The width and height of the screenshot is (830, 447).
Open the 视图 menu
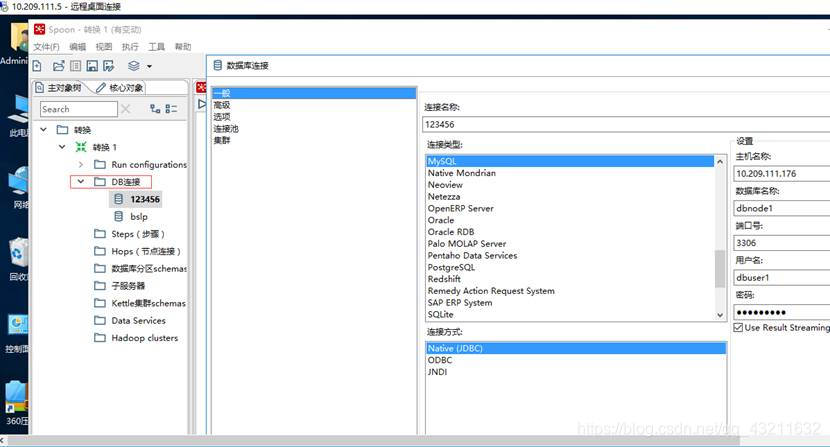pos(104,47)
